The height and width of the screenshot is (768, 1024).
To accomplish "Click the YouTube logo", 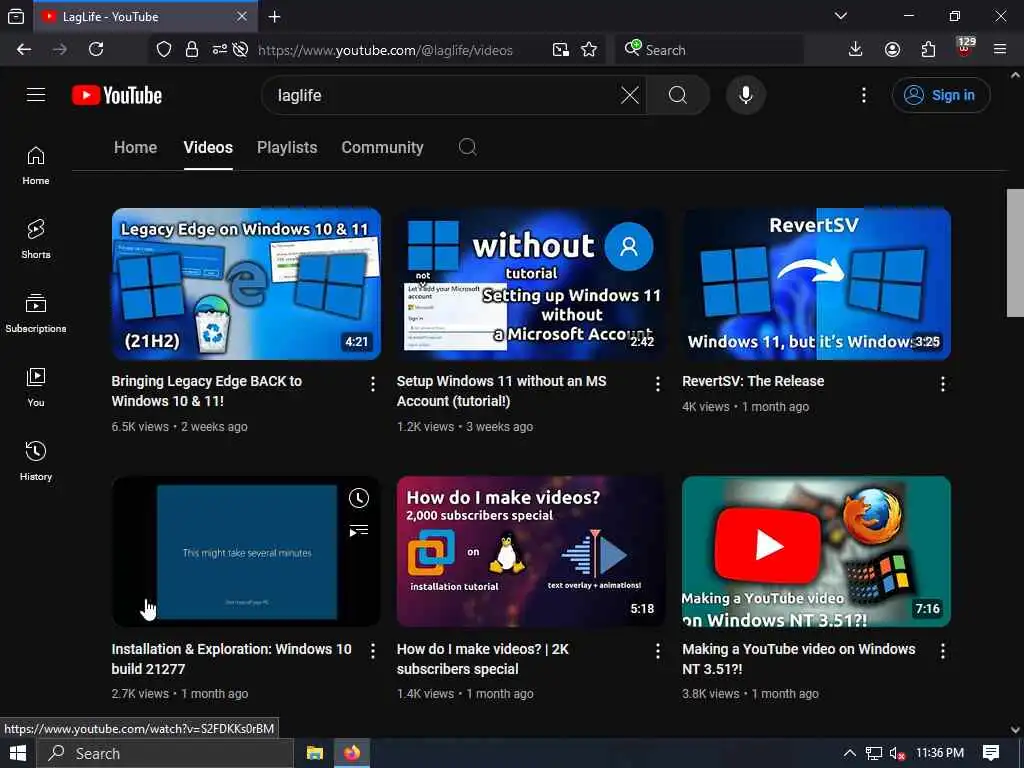I will 117,95.
